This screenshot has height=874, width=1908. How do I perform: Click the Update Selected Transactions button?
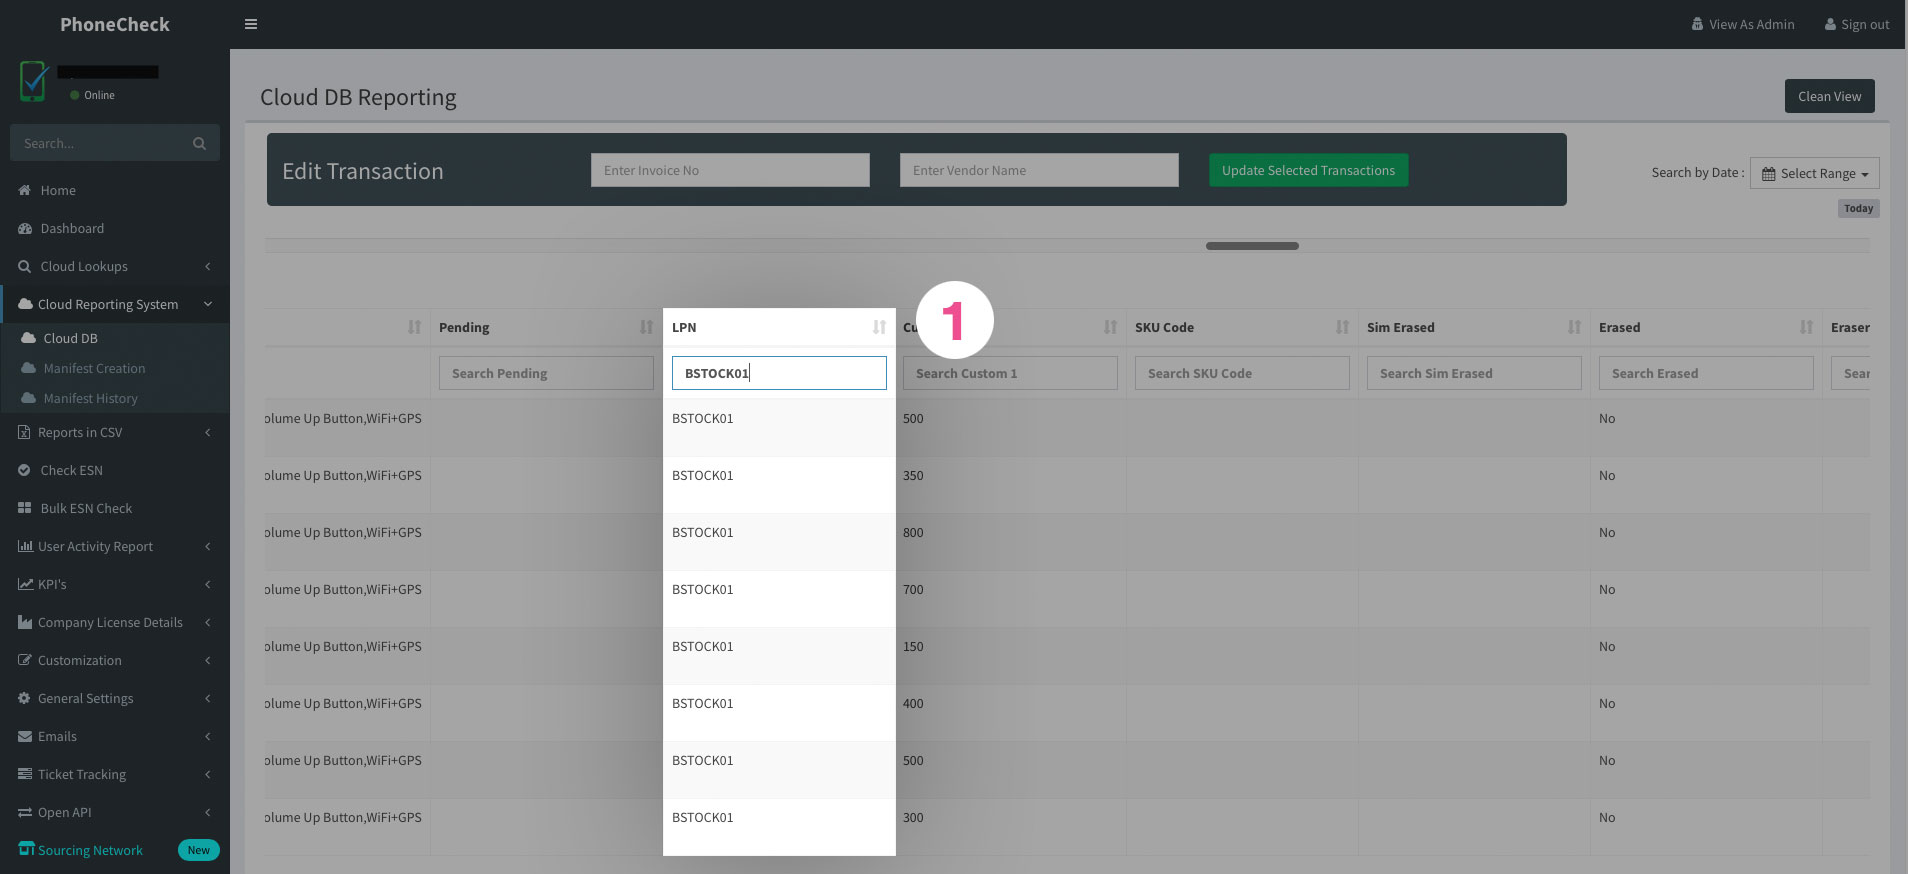pyautogui.click(x=1308, y=170)
